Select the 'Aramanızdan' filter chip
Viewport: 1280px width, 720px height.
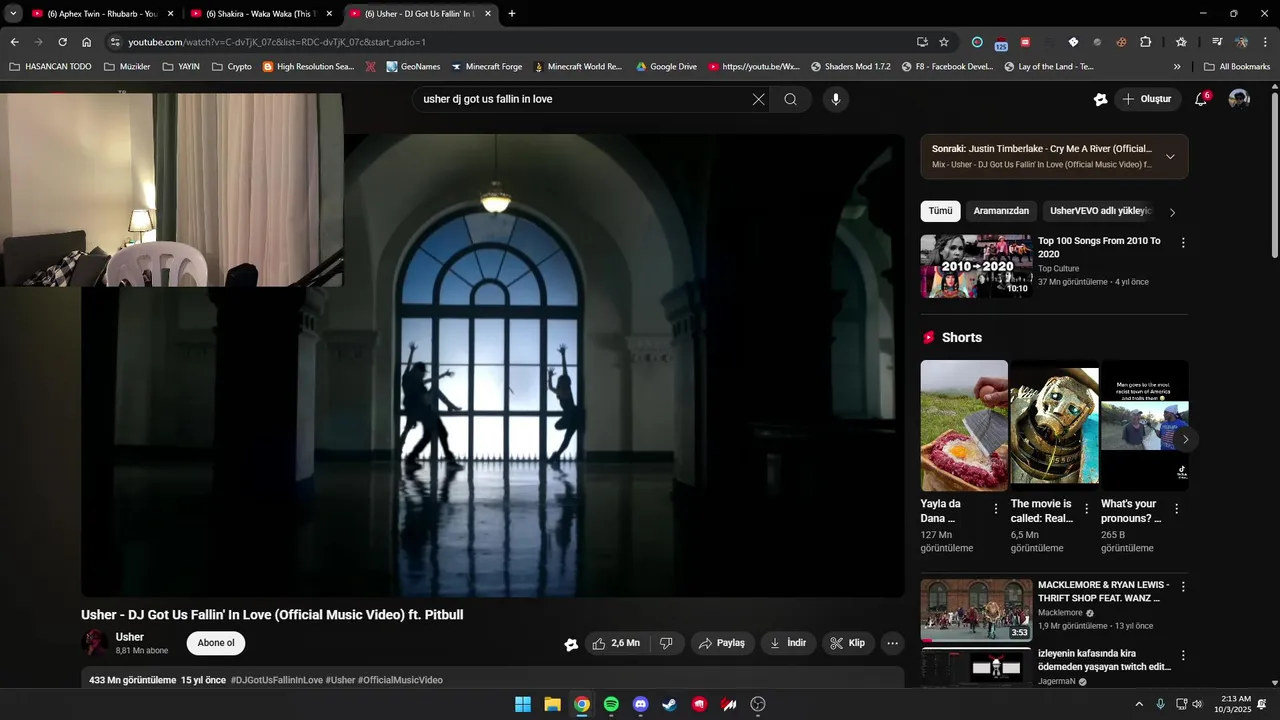coord(1001,211)
